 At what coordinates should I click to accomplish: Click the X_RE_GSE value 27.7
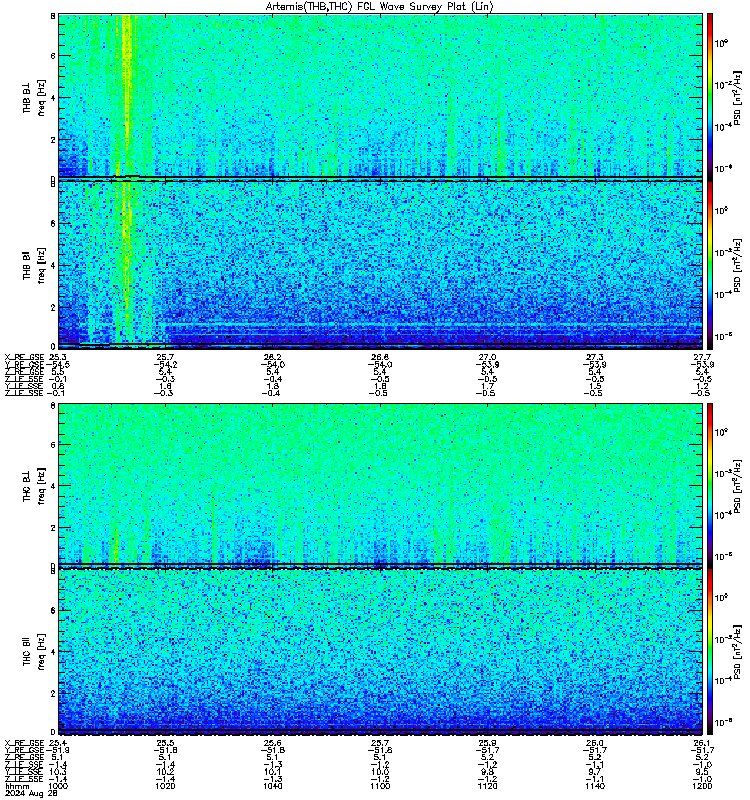(x=703, y=357)
